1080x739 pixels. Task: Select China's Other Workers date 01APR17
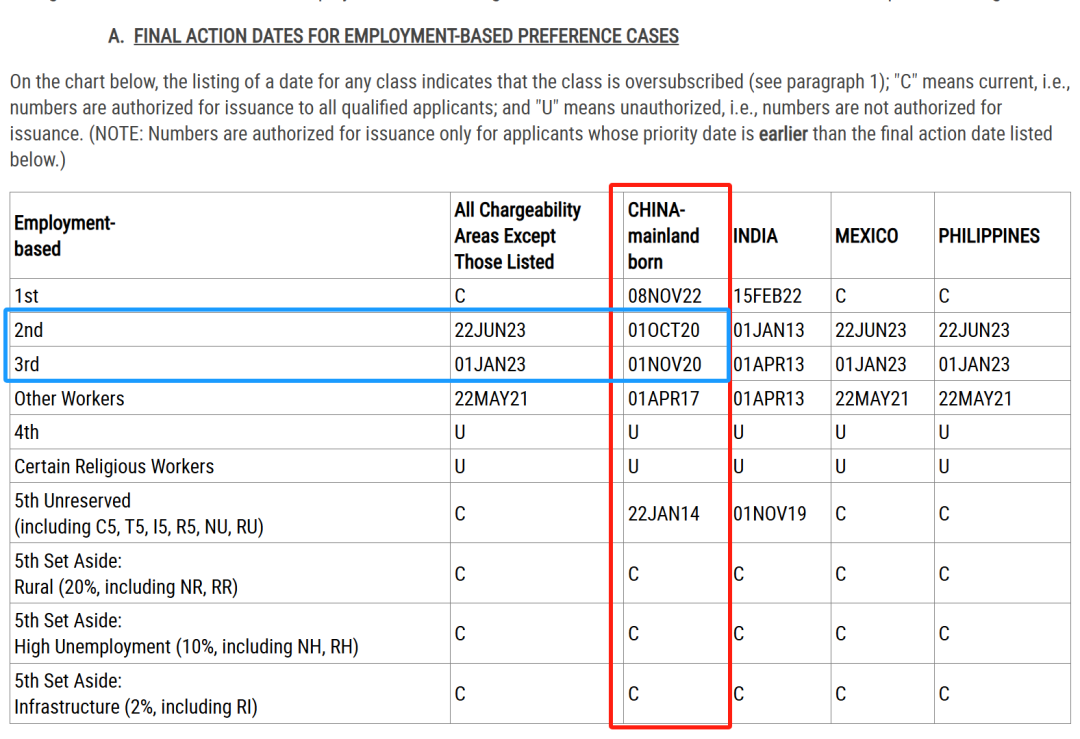point(664,398)
